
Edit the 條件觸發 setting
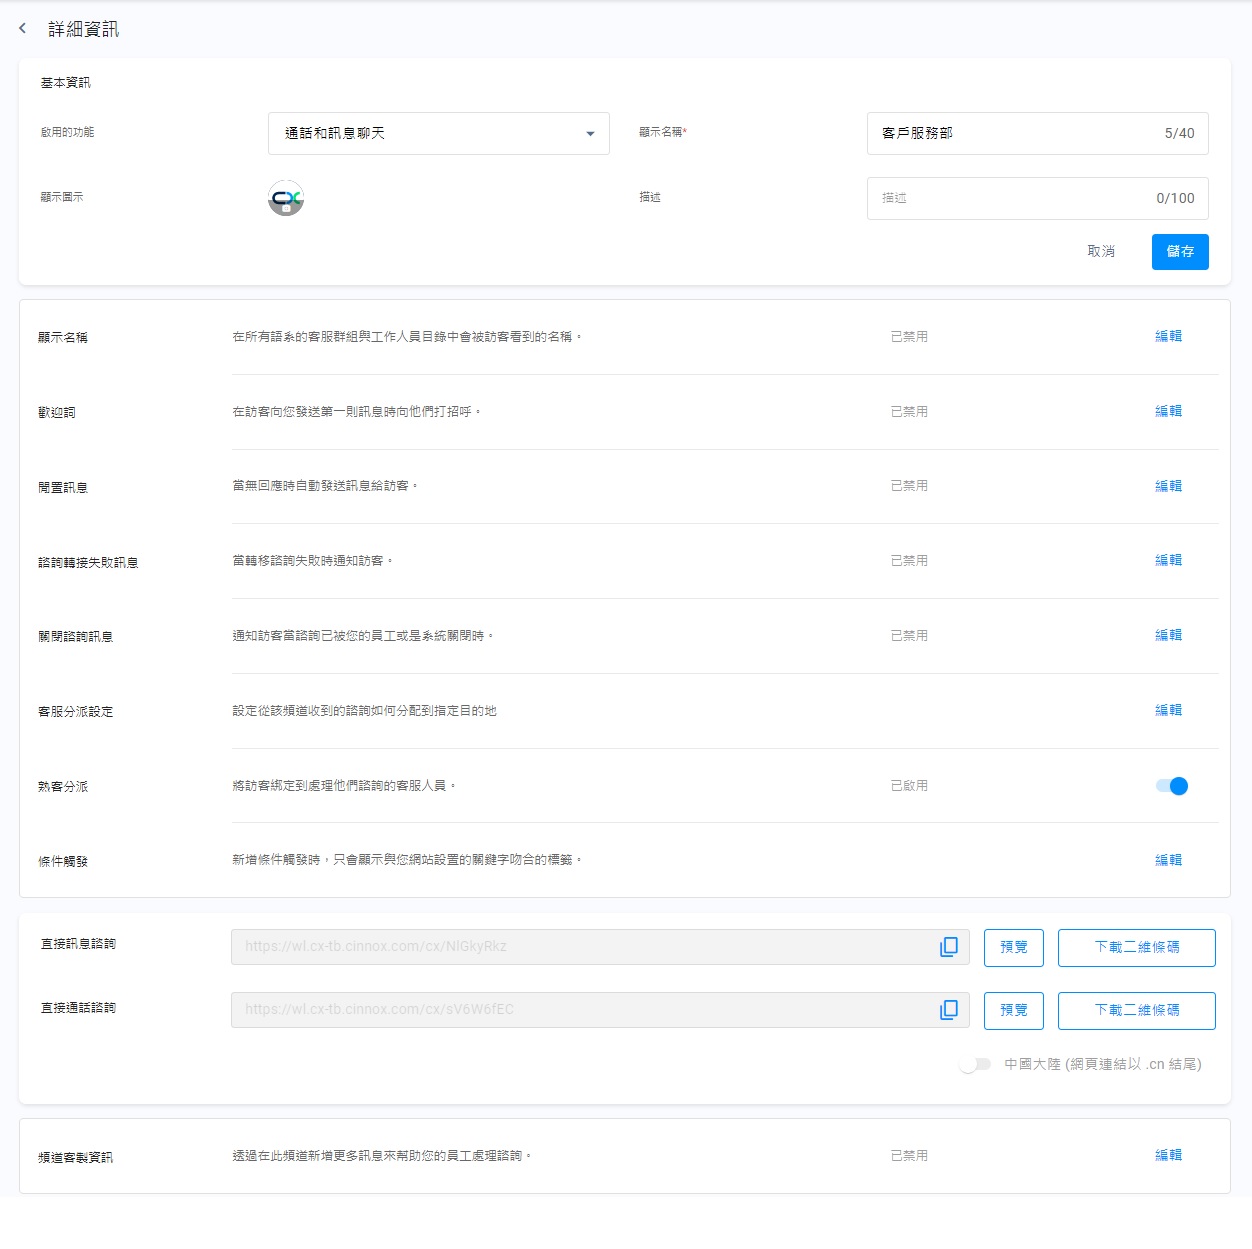click(x=1168, y=861)
